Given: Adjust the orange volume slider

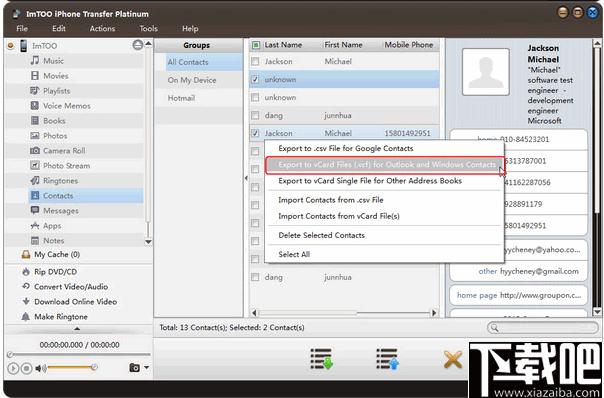Looking at the screenshot, I should coord(71,368).
